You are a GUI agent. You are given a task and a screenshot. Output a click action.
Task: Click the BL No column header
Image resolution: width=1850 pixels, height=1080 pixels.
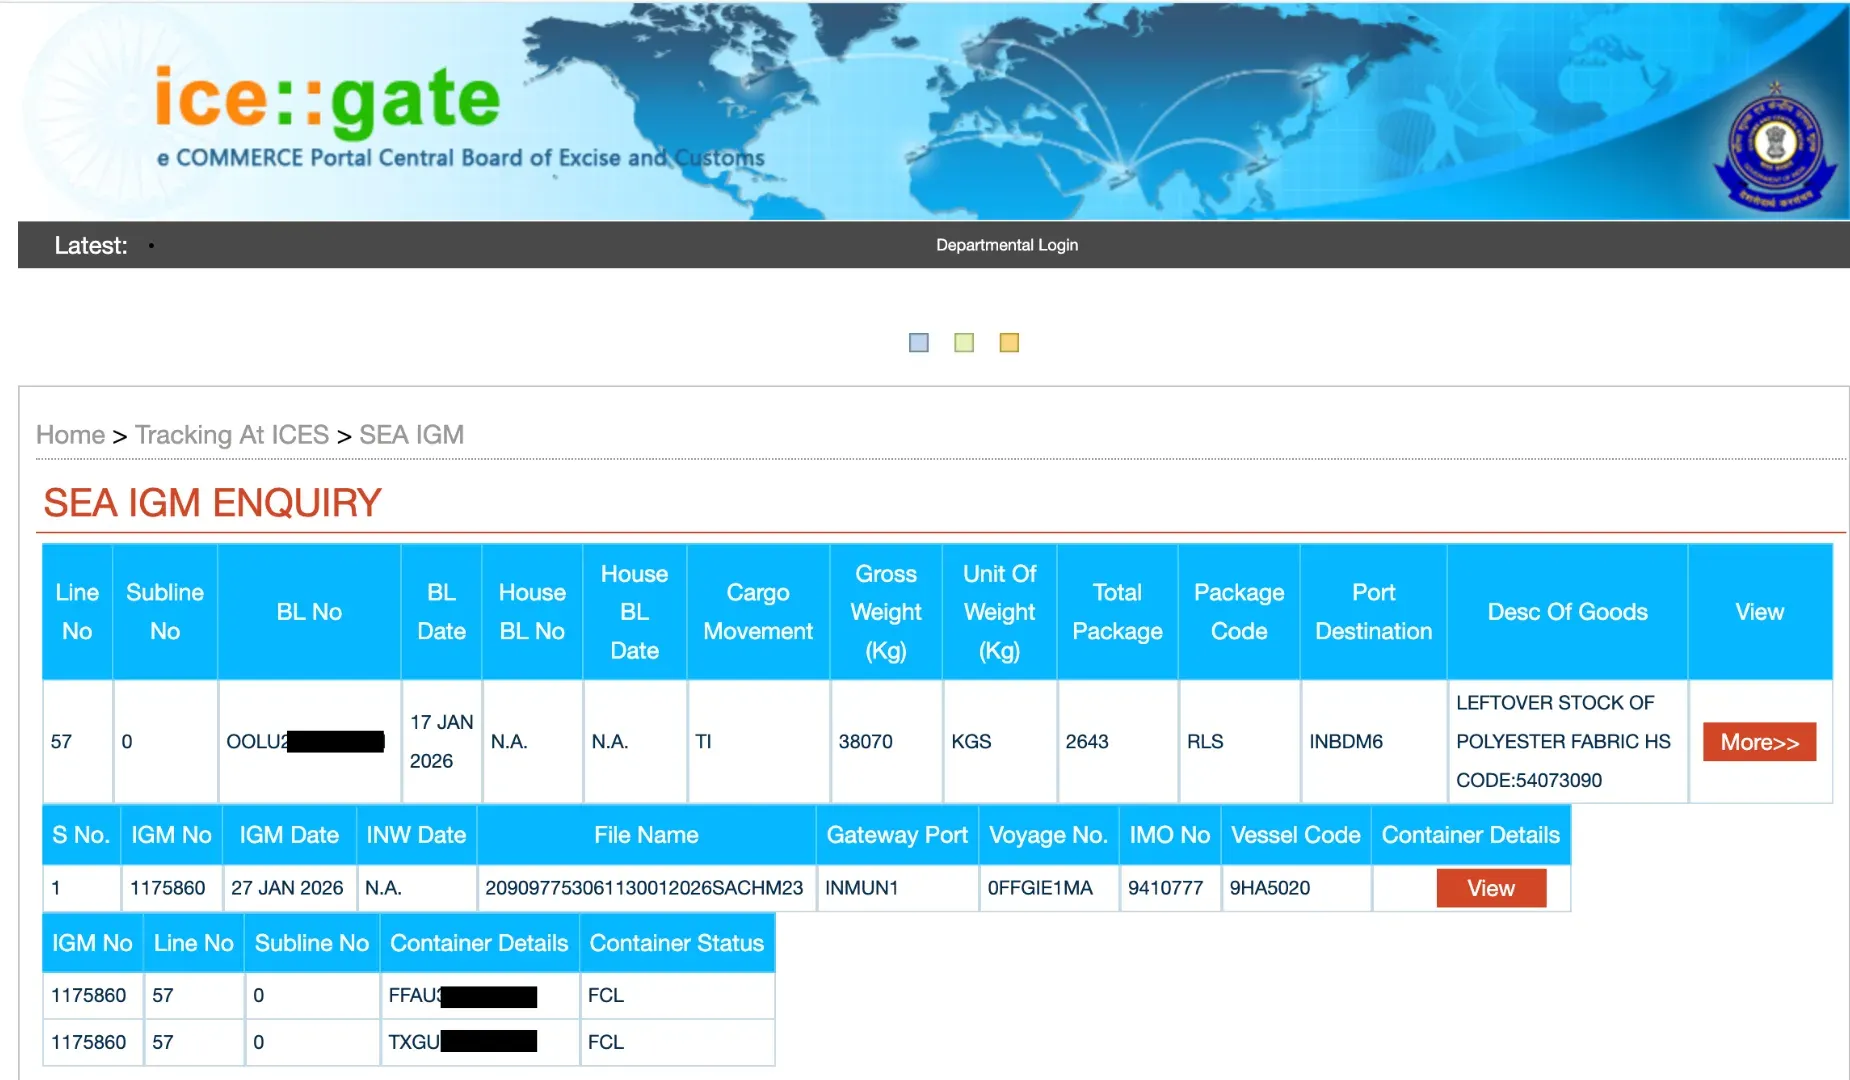(x=309, y=612)
